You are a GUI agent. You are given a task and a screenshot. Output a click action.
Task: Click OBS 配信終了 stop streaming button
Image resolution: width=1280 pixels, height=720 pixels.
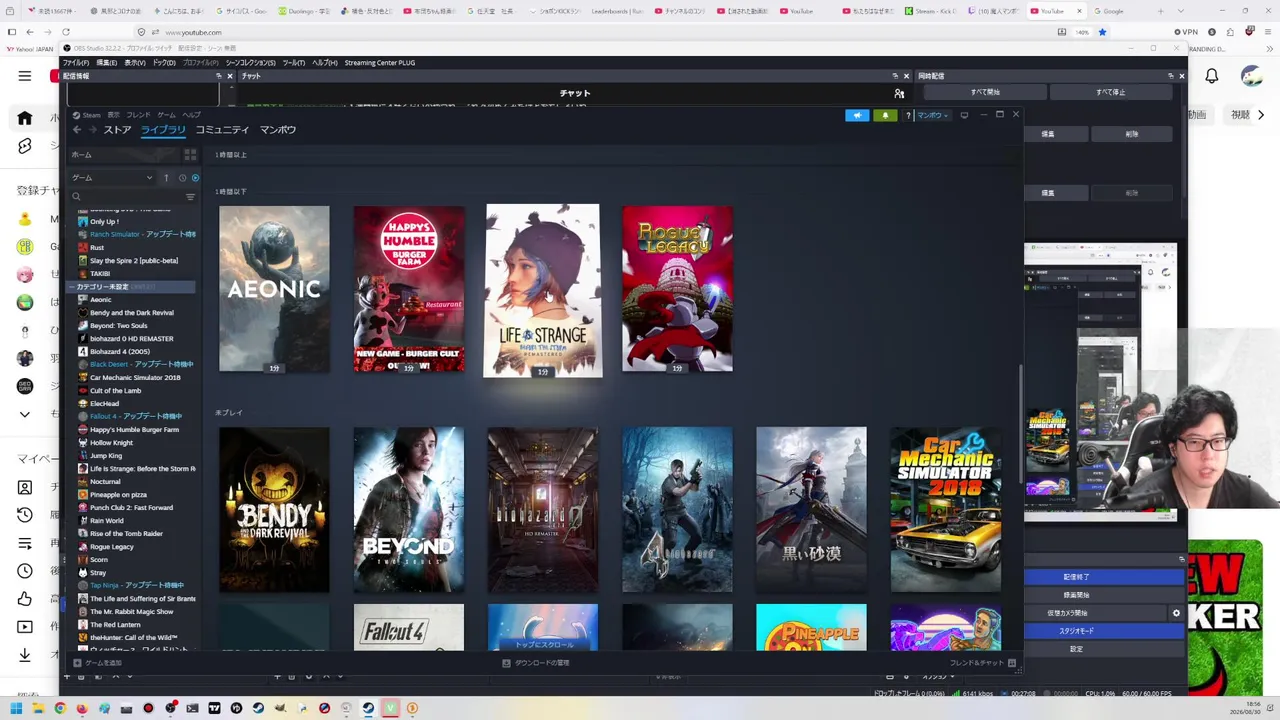1076,577
